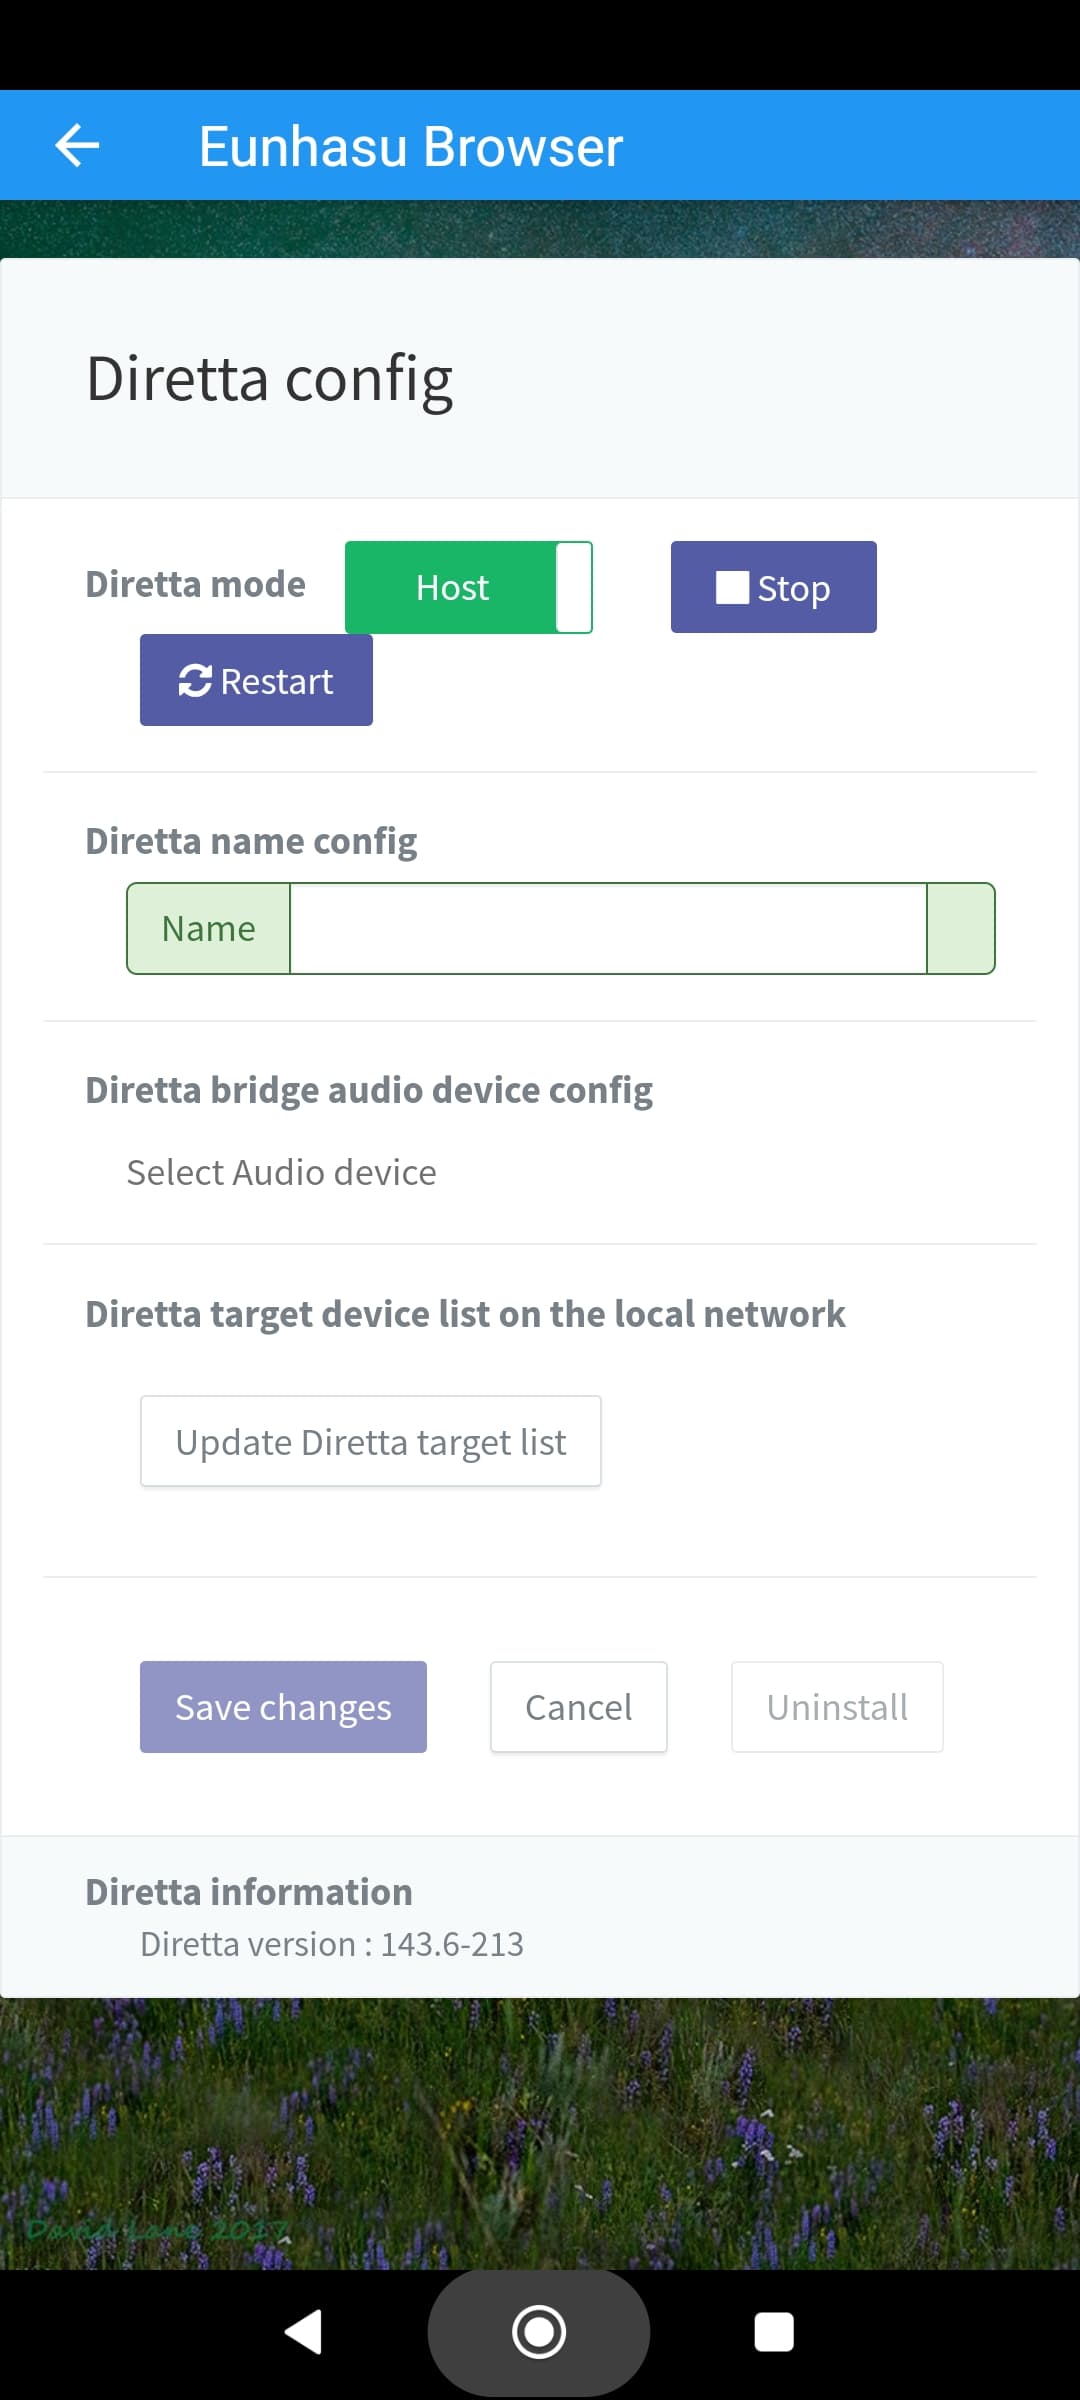
Task: Click the Name label addon
Action: (x=209, y=928)
